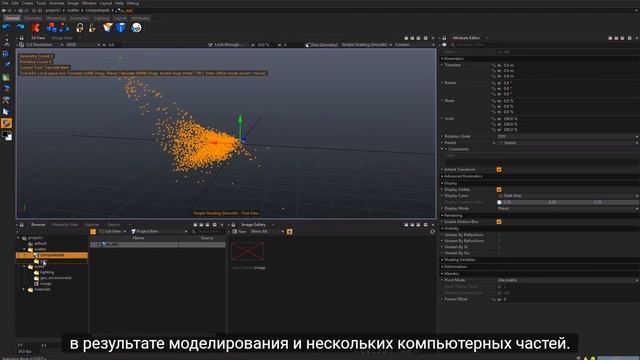This screenshot has height=360, width=640.
Task: Click the Display Custom Color slider
Action: pos(567,202)
